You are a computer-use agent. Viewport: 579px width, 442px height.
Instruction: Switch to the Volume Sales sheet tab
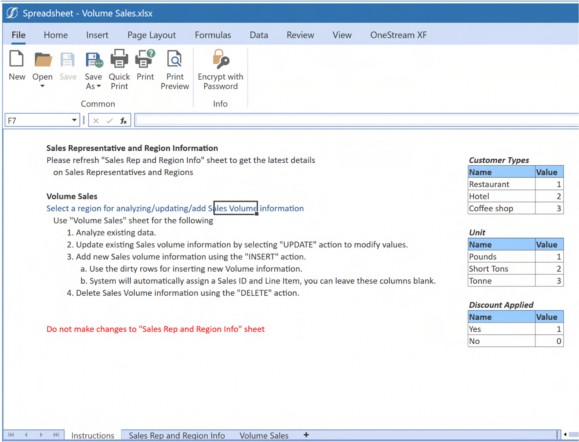point(264,435)
